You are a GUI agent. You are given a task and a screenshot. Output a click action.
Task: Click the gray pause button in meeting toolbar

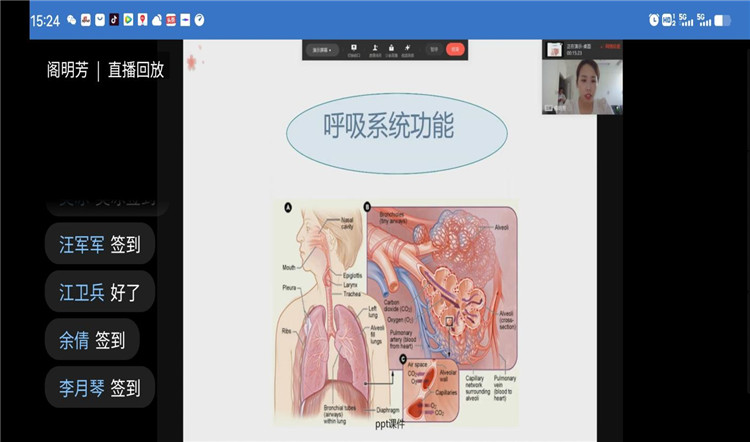[x=434, y=49]
